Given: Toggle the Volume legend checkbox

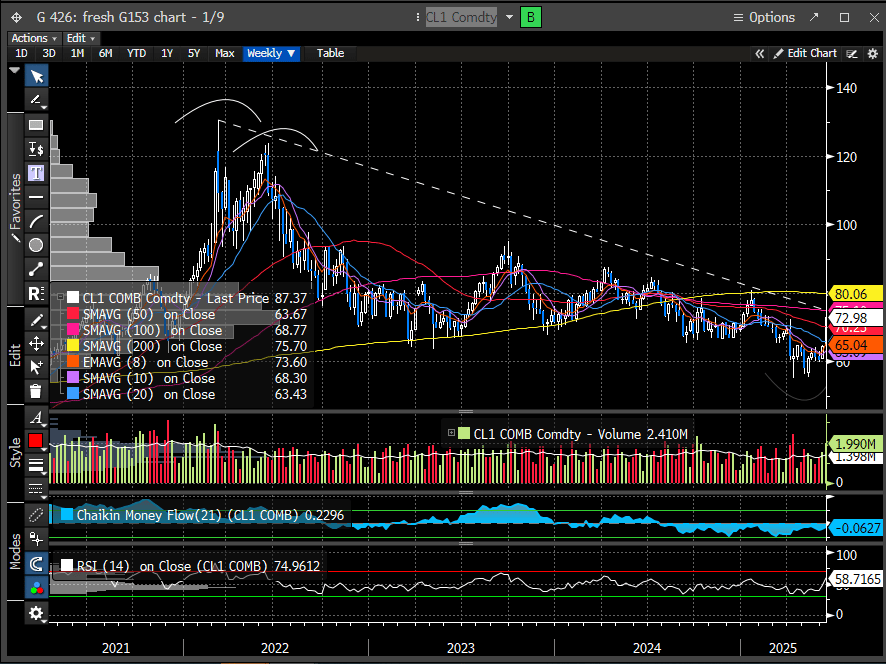Looking at the screenshot, I should [x=463, y=434].
